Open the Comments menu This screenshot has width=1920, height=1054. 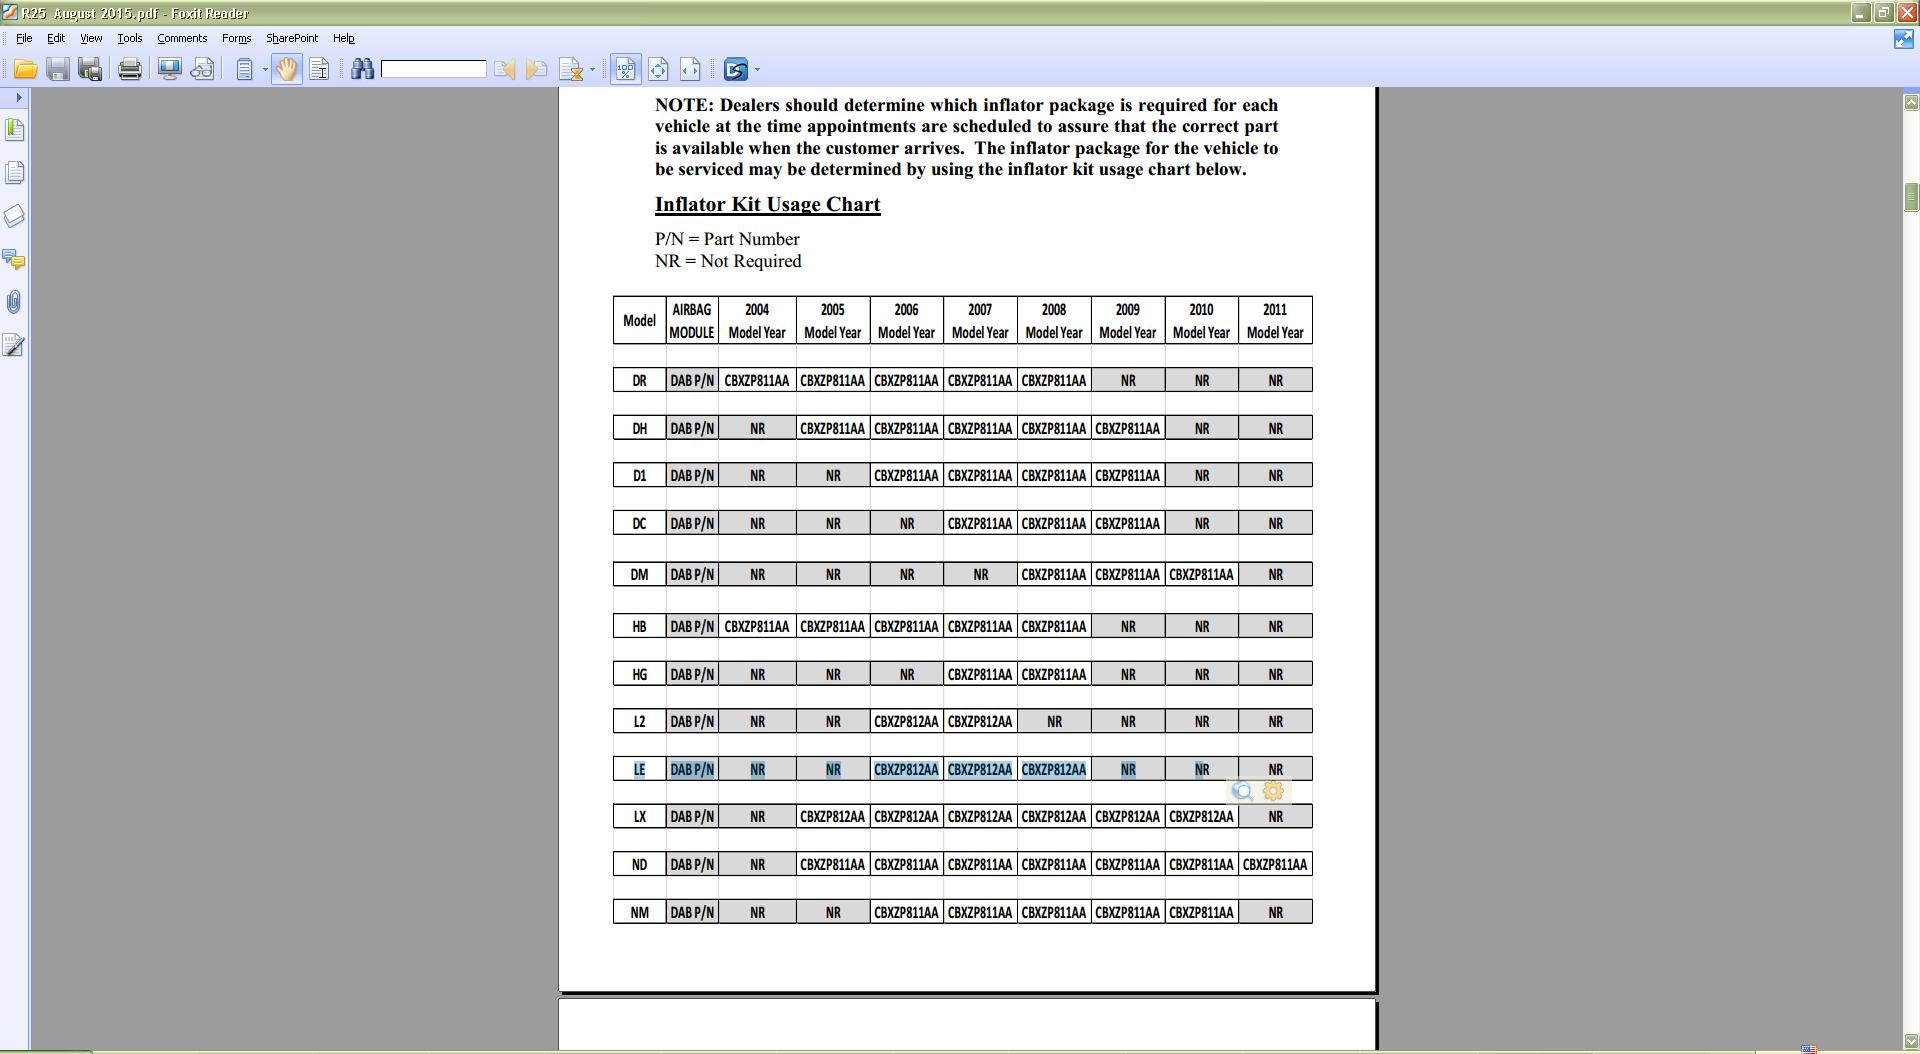(x=182, y=38)
